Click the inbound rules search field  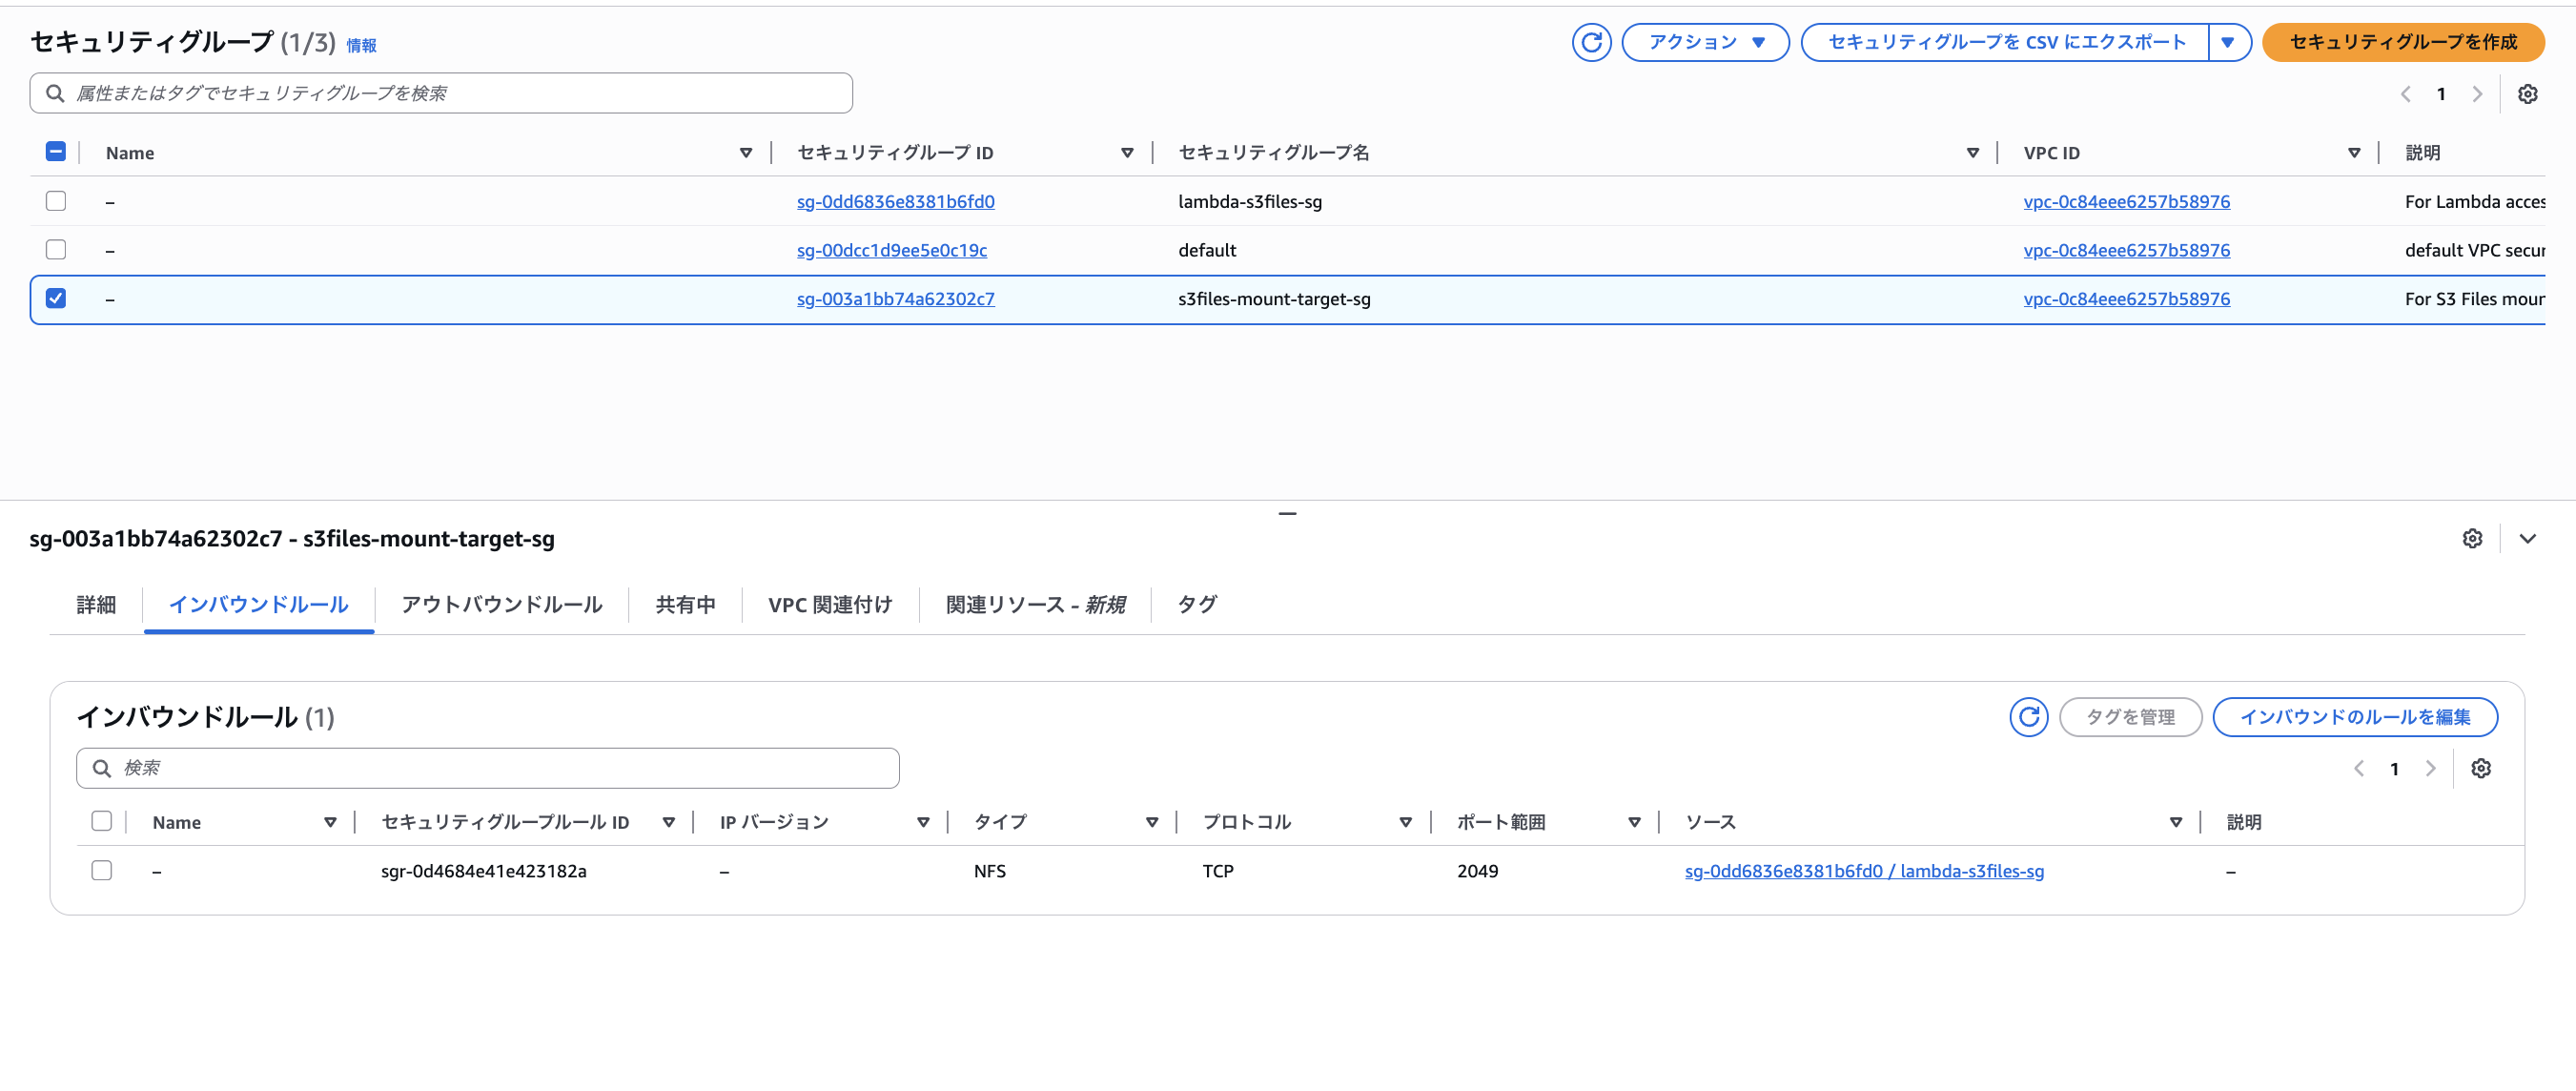coord(487,768)
